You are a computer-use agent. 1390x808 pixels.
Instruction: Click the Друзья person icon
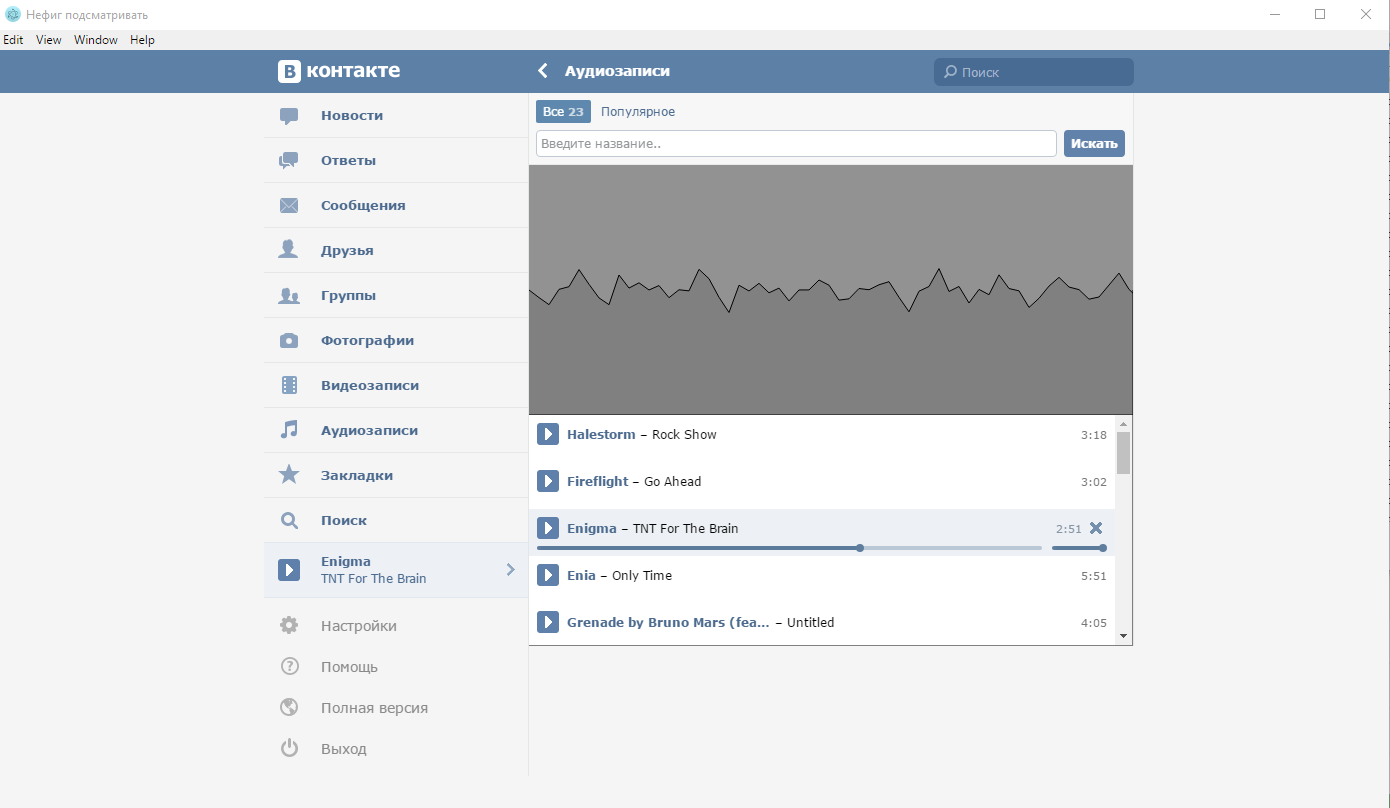(289, 250)
